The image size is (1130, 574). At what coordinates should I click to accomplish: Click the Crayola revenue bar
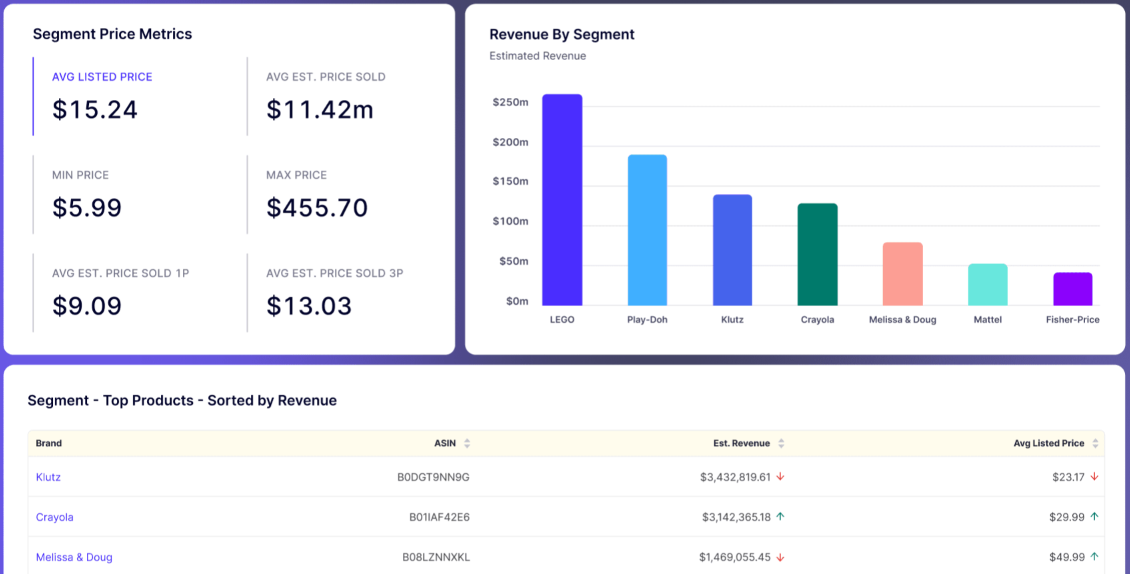point(817,255)
